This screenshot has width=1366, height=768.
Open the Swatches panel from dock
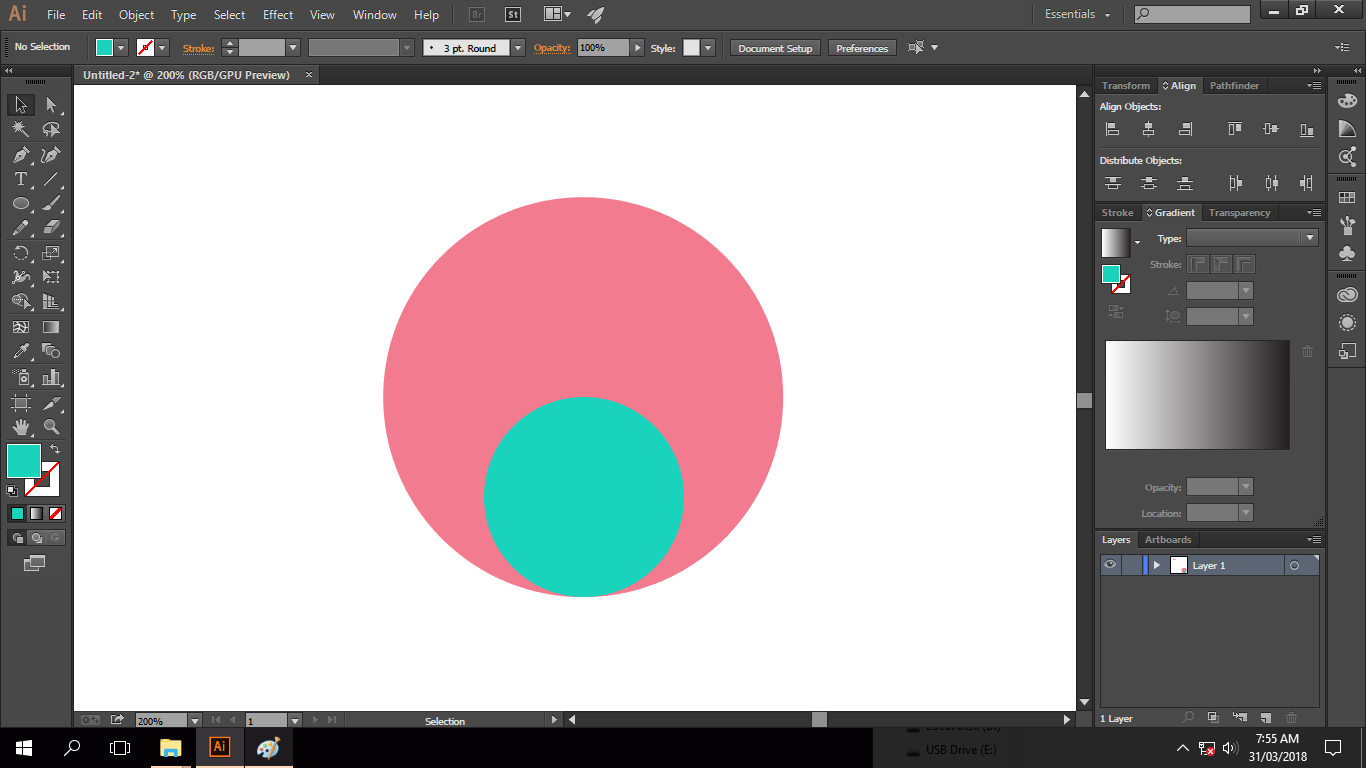[1347, 198]
